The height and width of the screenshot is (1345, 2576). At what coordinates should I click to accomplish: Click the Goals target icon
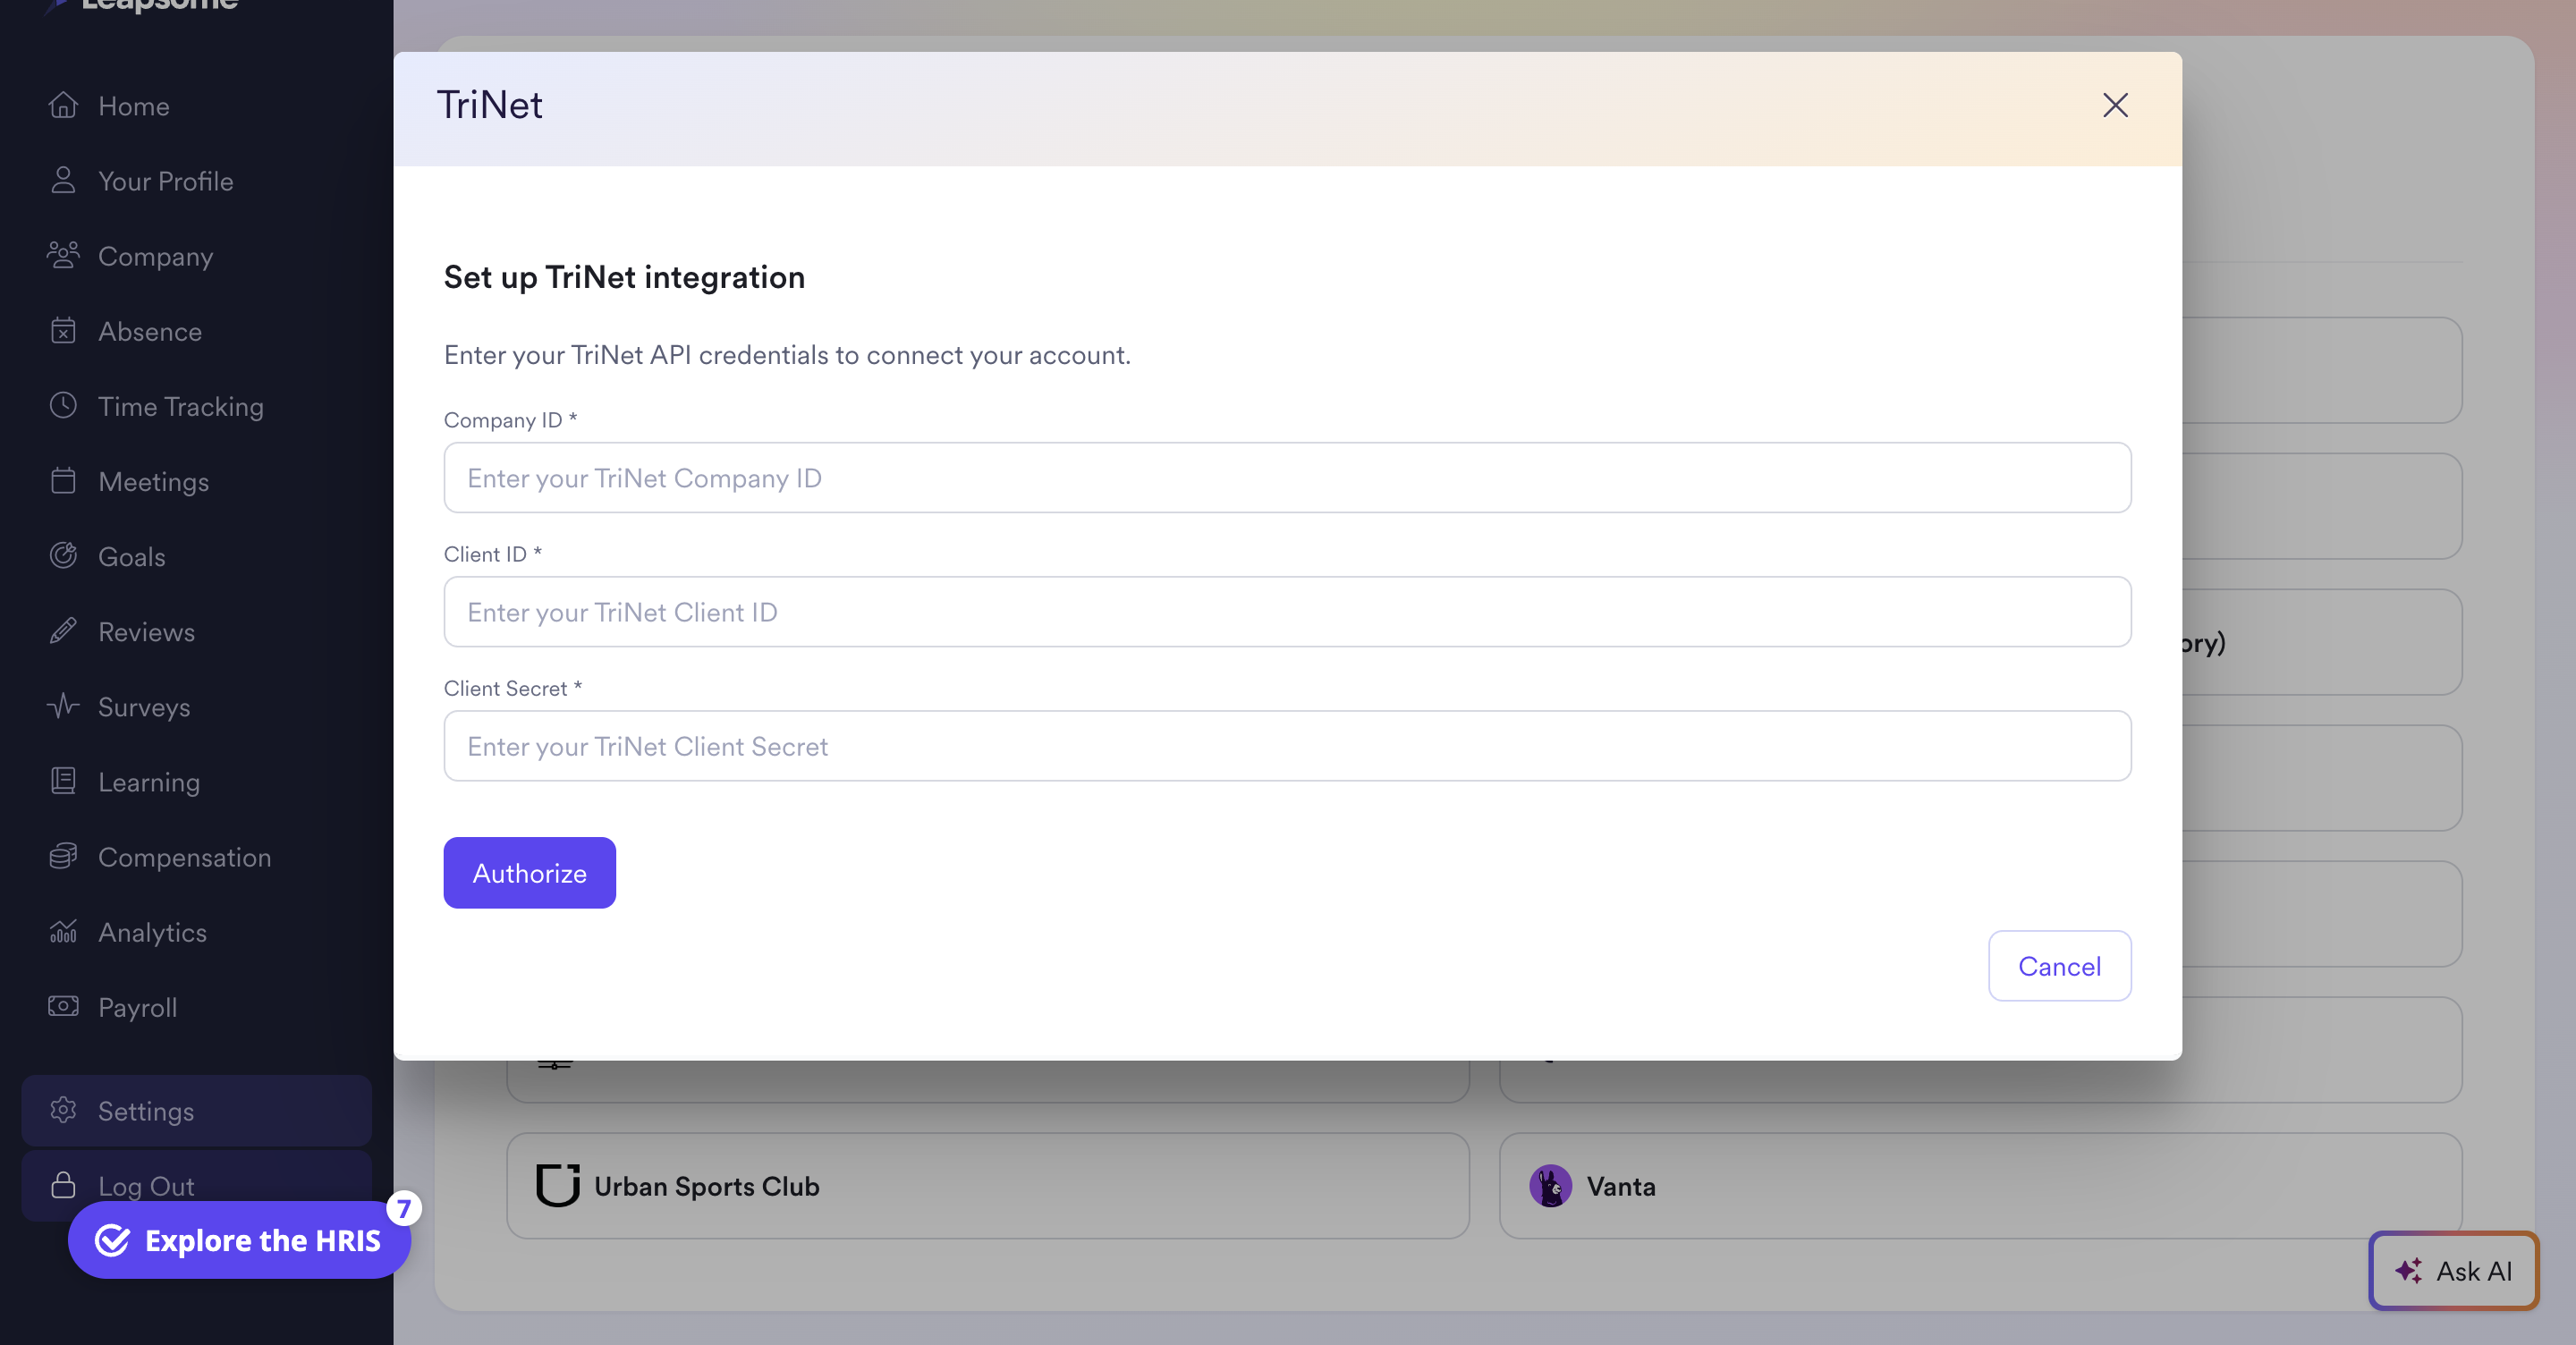63,556
